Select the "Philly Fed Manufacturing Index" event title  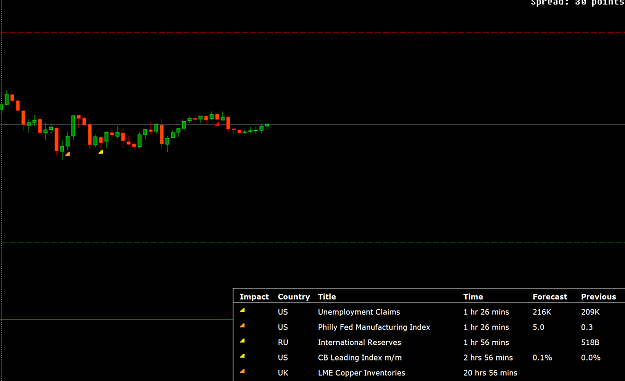[x=374, y=327]
